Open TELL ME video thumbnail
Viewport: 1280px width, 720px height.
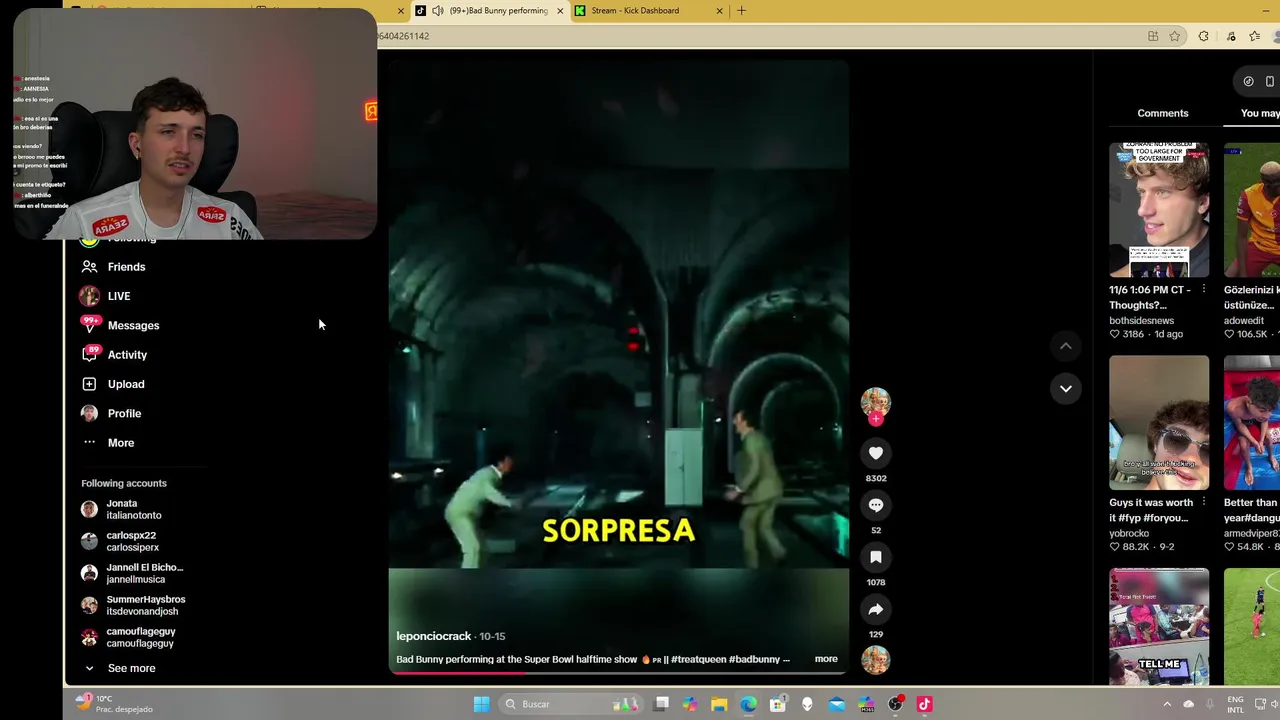click(x=1159, y=626)
